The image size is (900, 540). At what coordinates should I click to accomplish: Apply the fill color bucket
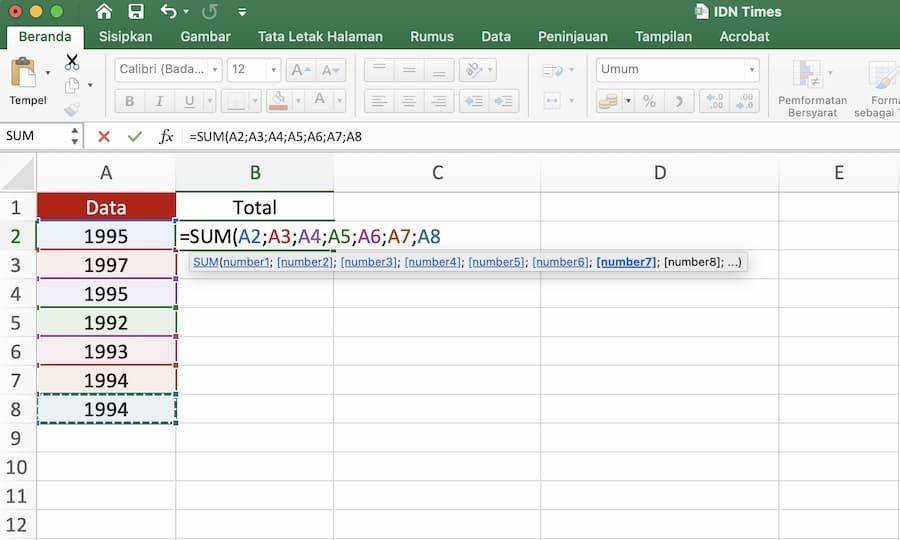coord(278,101)
